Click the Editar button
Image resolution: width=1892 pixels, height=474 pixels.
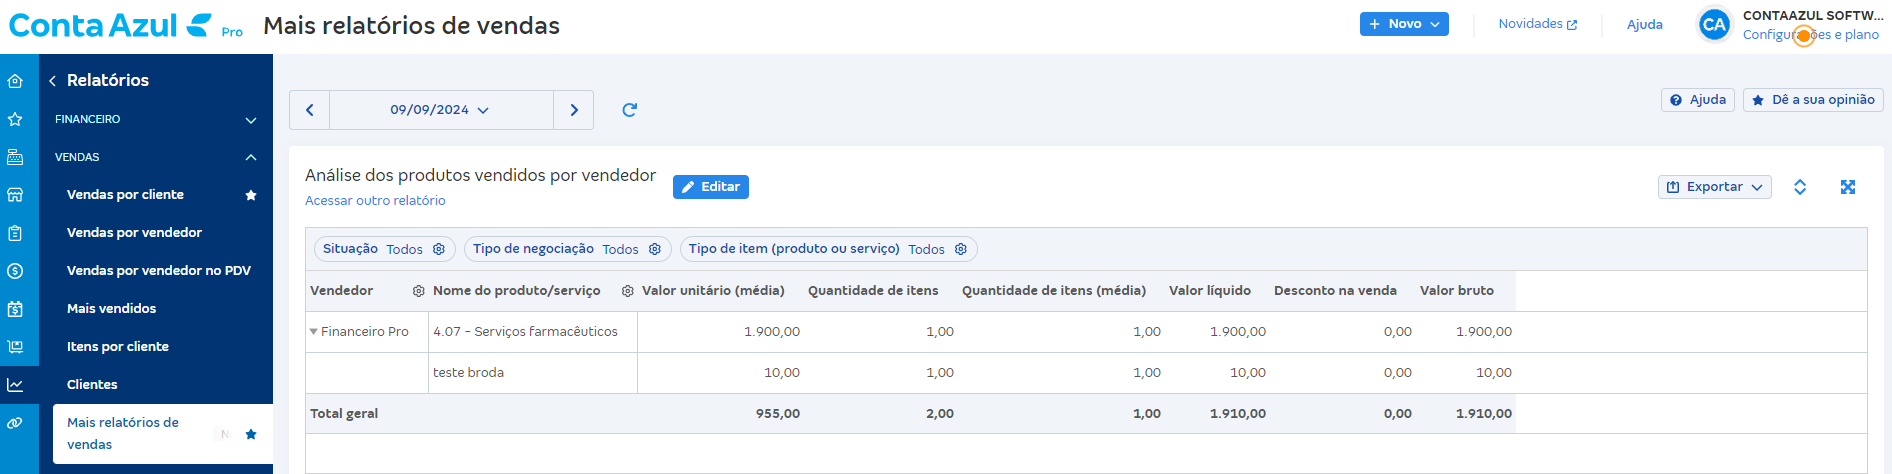[711, 187]
